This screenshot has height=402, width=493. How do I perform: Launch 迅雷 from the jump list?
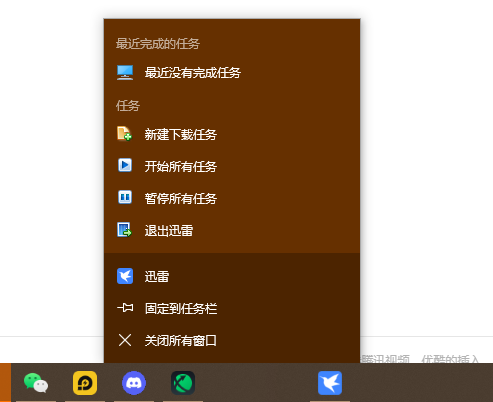pos(232,276)
